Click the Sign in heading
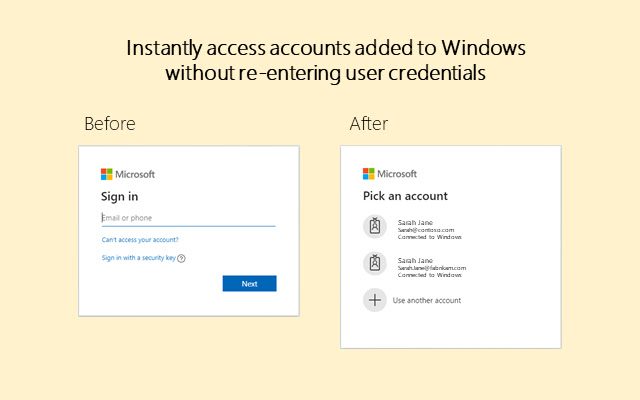The width and height of the screenshot is (640, 400). (120, 197)
